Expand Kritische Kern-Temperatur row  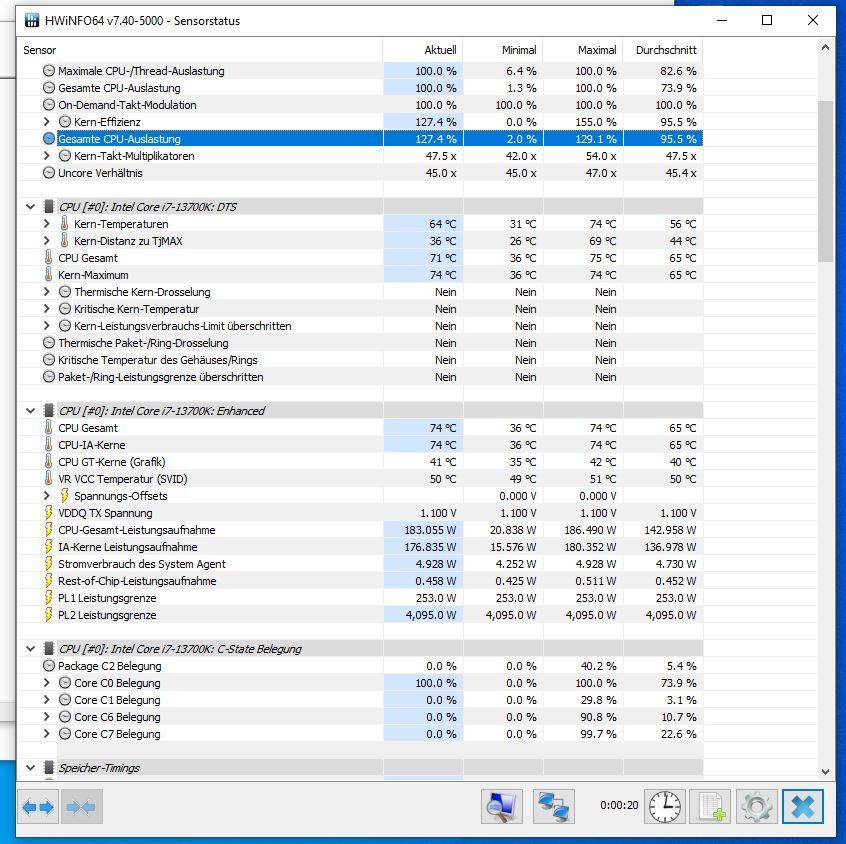pyautogui.click(x=47, y=309)
